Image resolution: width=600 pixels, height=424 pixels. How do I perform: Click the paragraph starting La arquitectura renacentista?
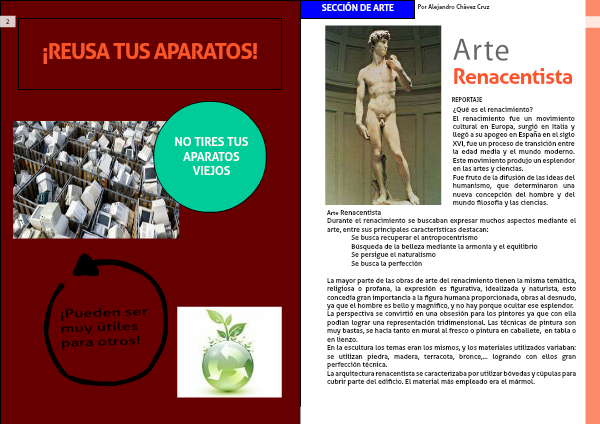pyautogui.click(x=452, y=377)
